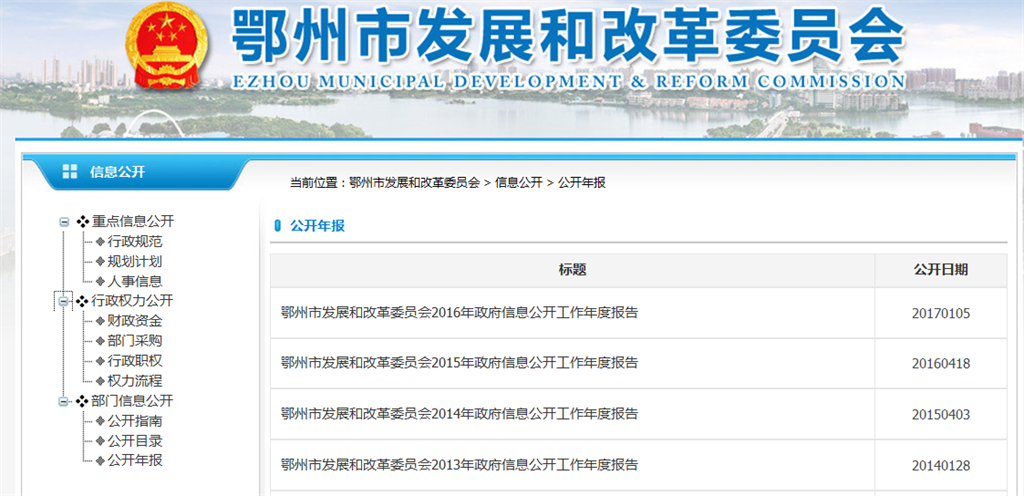Screen dimensions: 1024x496
Task: Collapse the 部门信息公开 tree node
Action: pyautogui.click(x=64, y=401)
